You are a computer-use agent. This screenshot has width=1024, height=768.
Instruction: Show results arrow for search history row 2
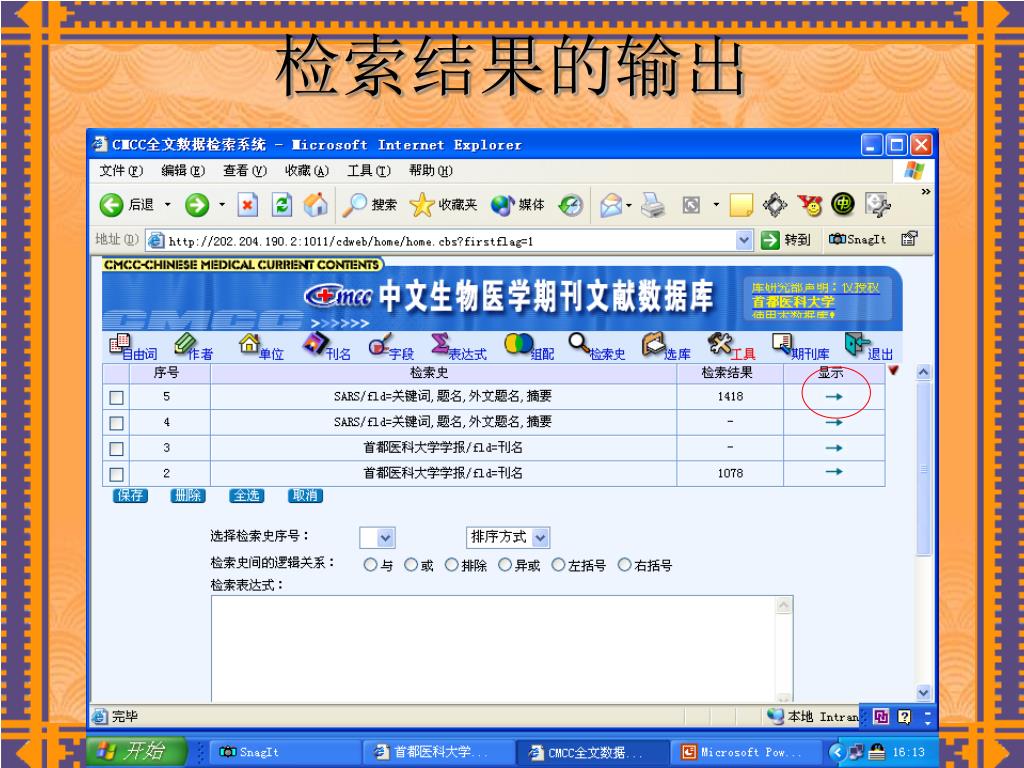pyautogui.click(x=834, y=472)
